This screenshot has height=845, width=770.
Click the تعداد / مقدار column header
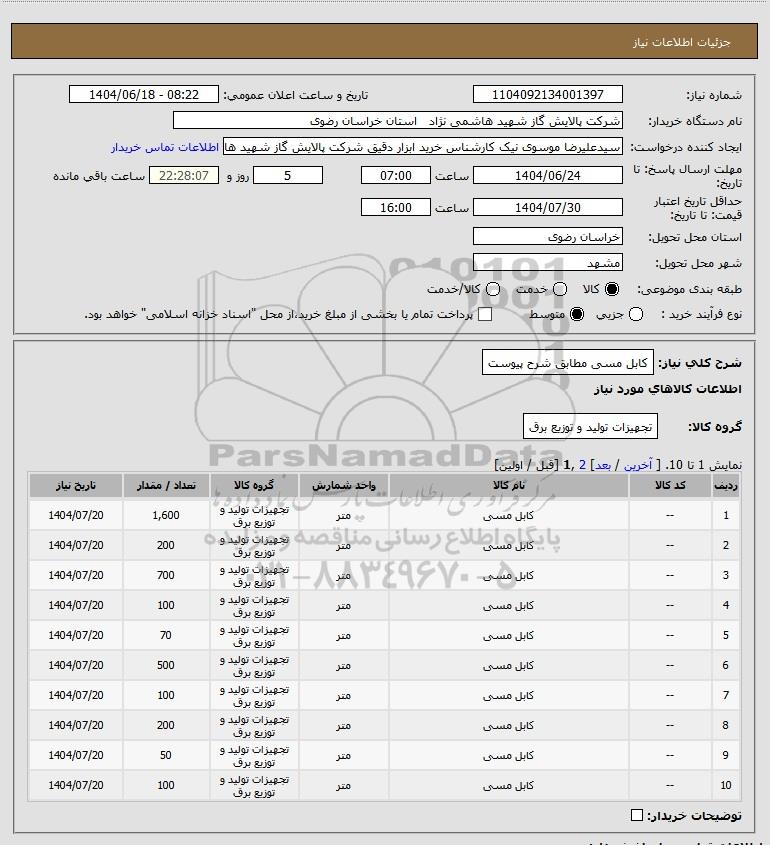[x=166, y=486]
